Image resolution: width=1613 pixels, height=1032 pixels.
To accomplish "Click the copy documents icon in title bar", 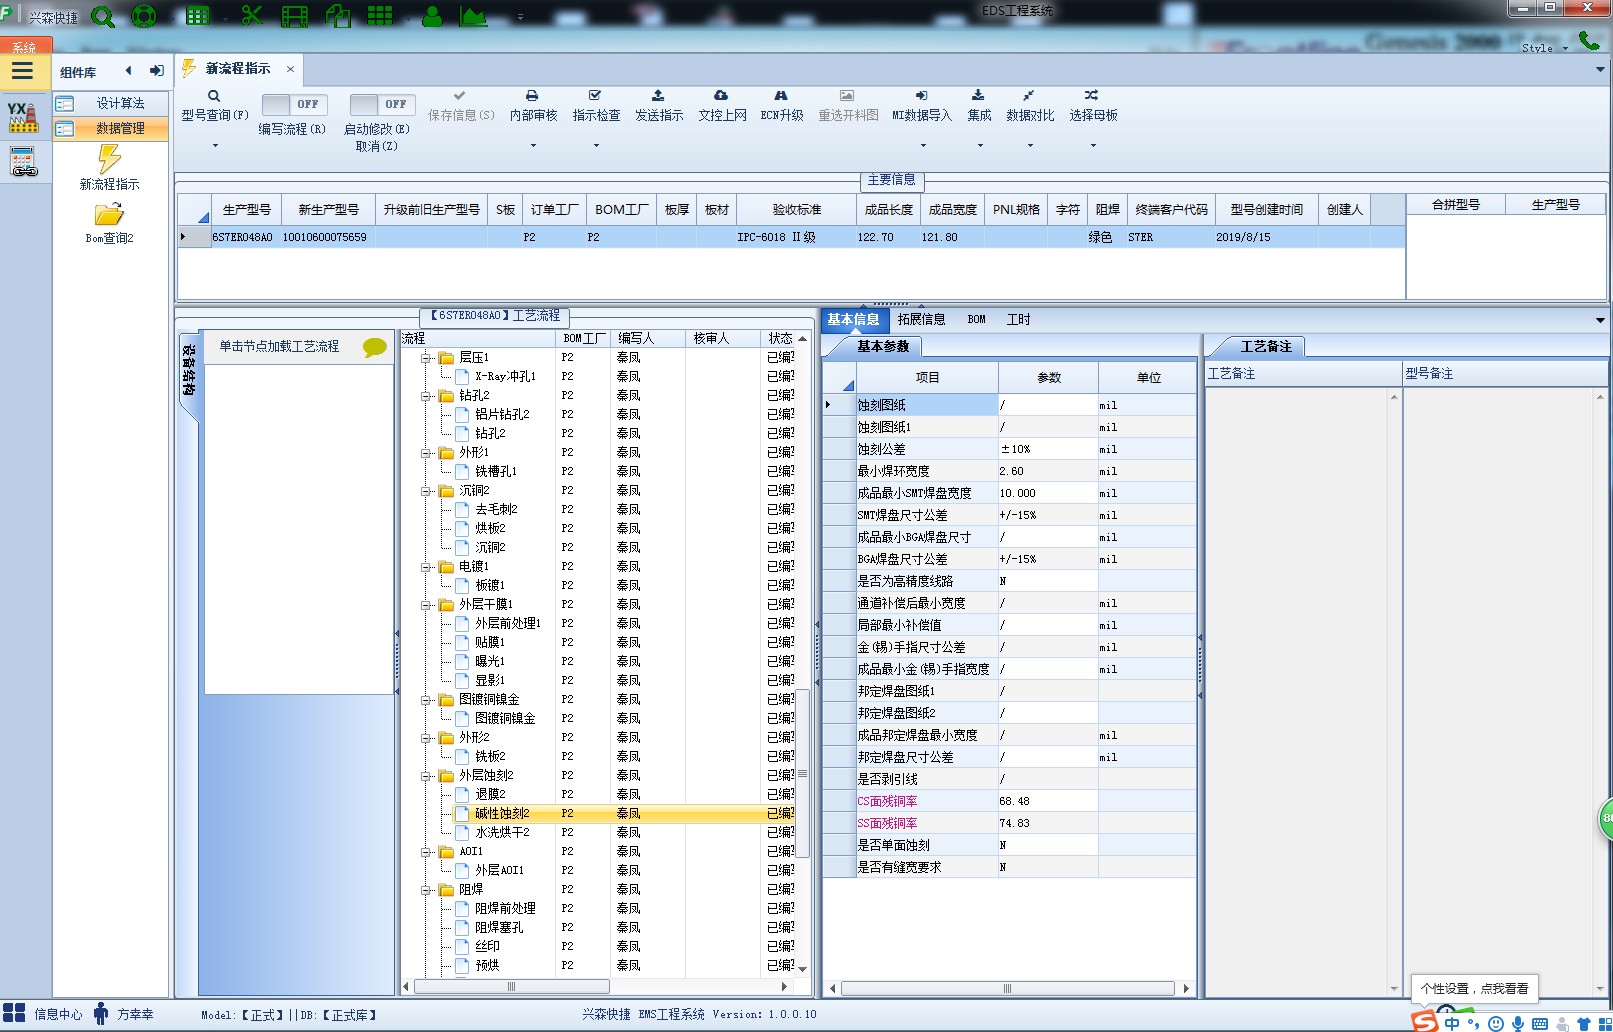I will pos(338,16).
